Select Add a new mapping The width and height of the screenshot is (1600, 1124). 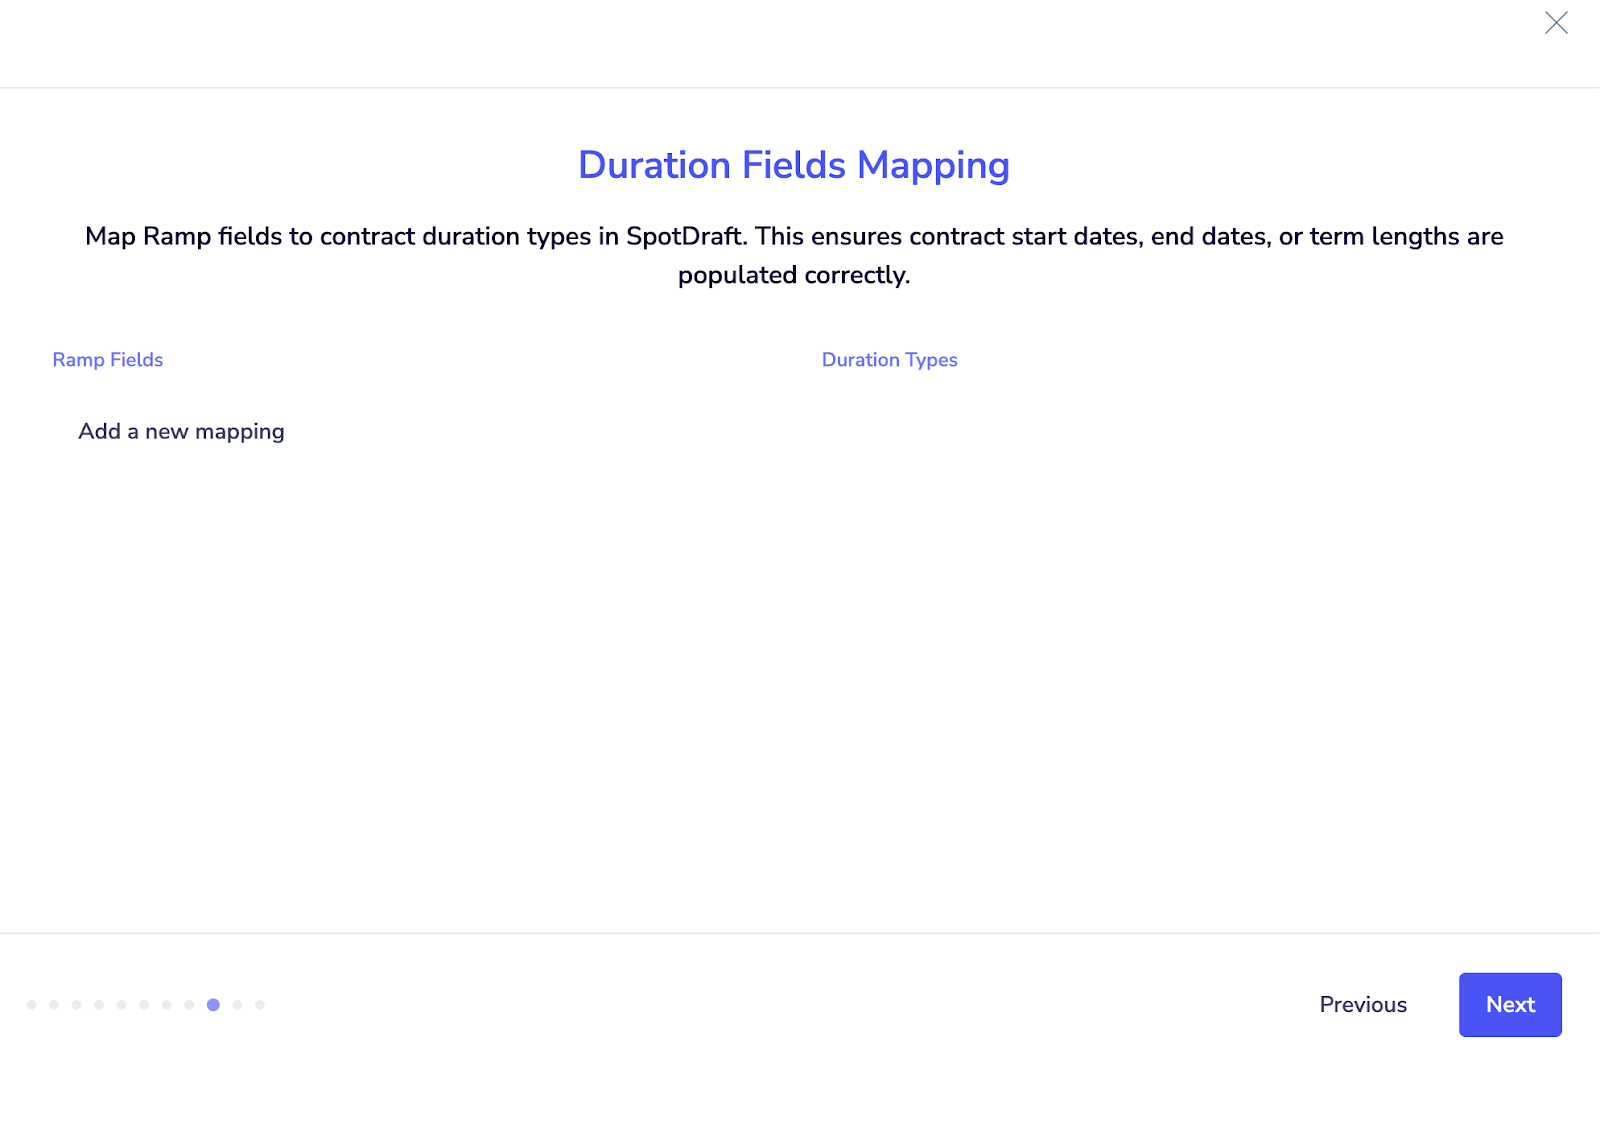(x=181, y=431)
